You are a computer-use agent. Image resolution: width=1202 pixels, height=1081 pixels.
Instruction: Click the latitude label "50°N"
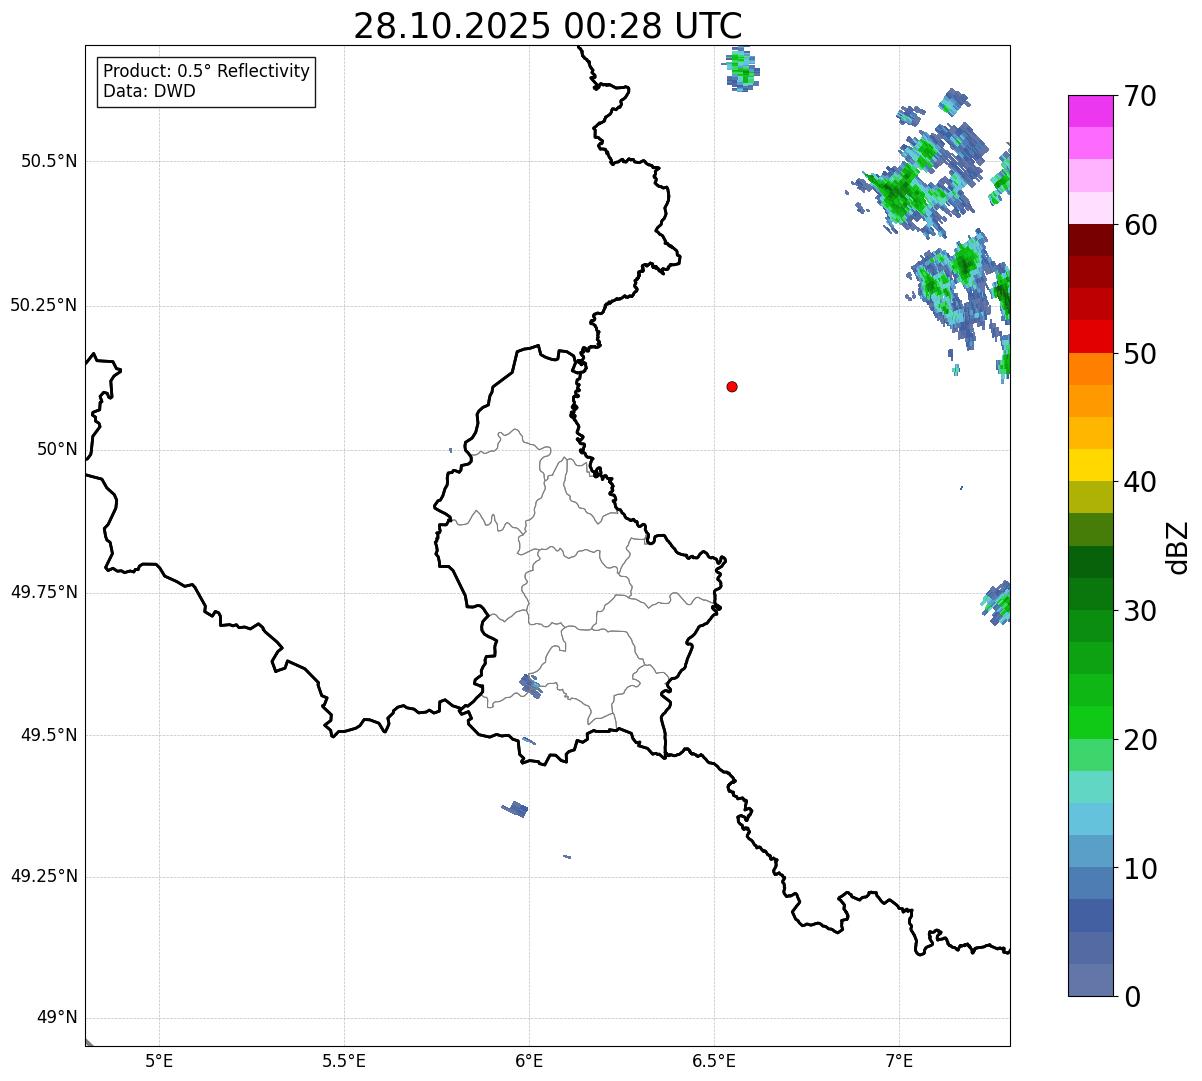57,449
